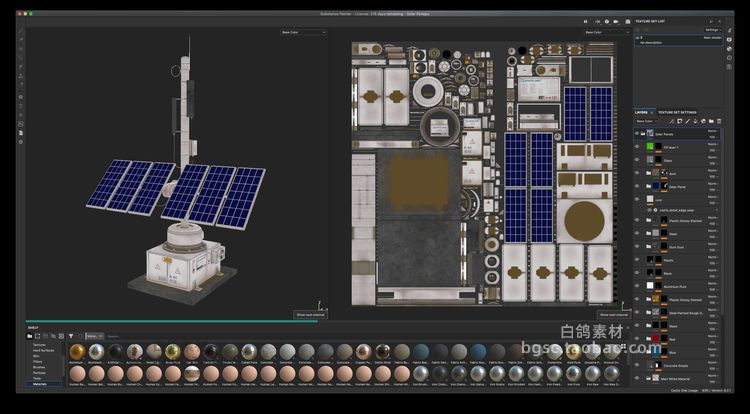Open blend mode dropdown of Fill layer 1
This screenshot has height=414, width=750.
point(713,144)
